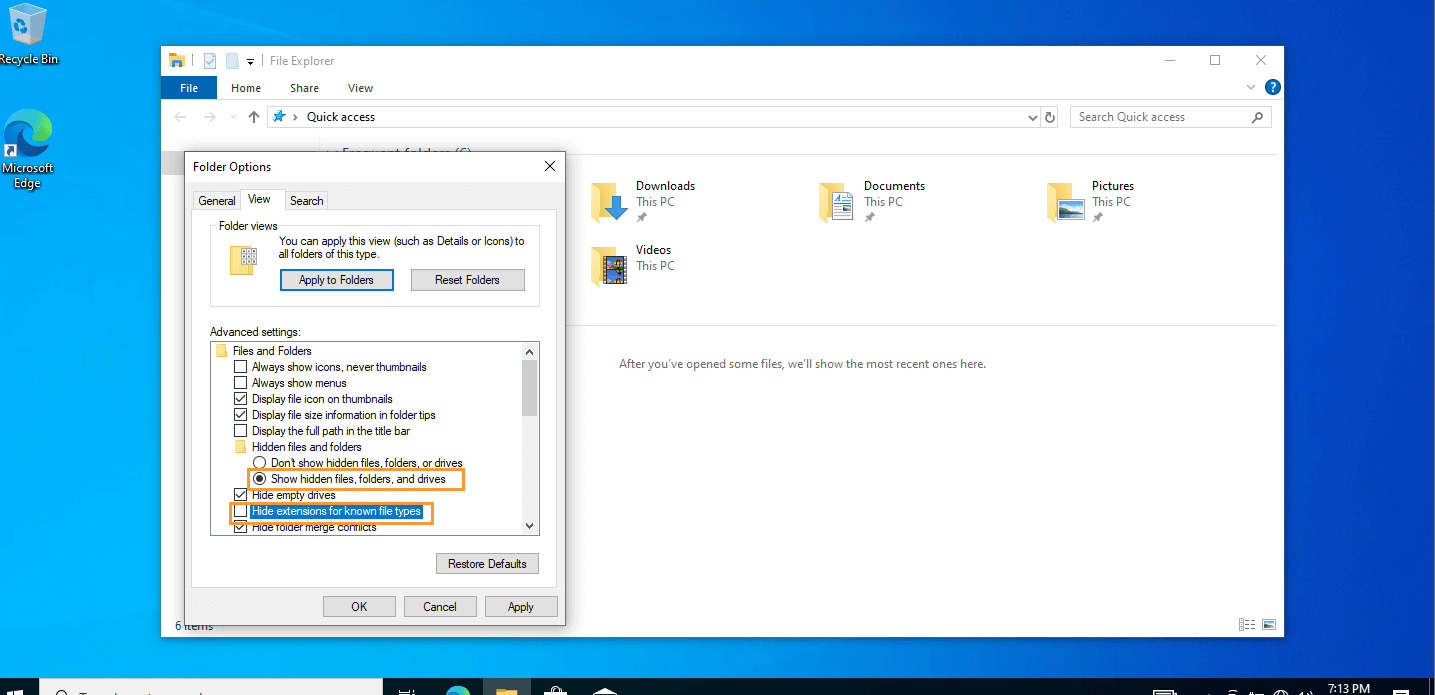The image size is (1435, 695).
Task: Click Advanced settings scroll up arrow
Action: [530, 351]
